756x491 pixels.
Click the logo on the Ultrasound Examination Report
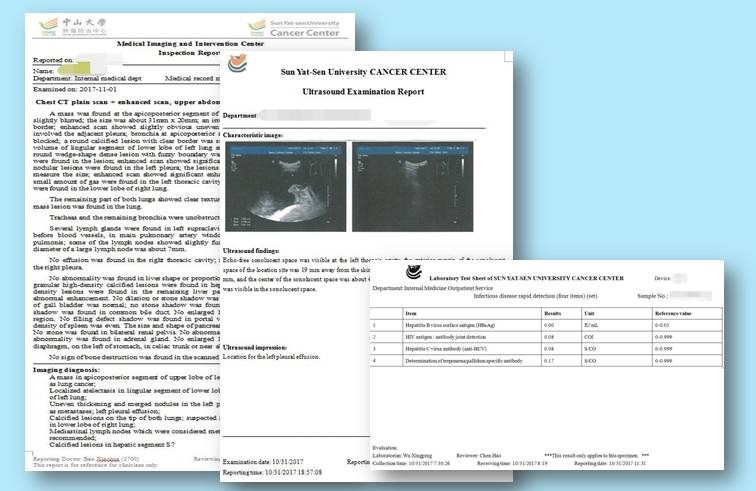point(237,63)
